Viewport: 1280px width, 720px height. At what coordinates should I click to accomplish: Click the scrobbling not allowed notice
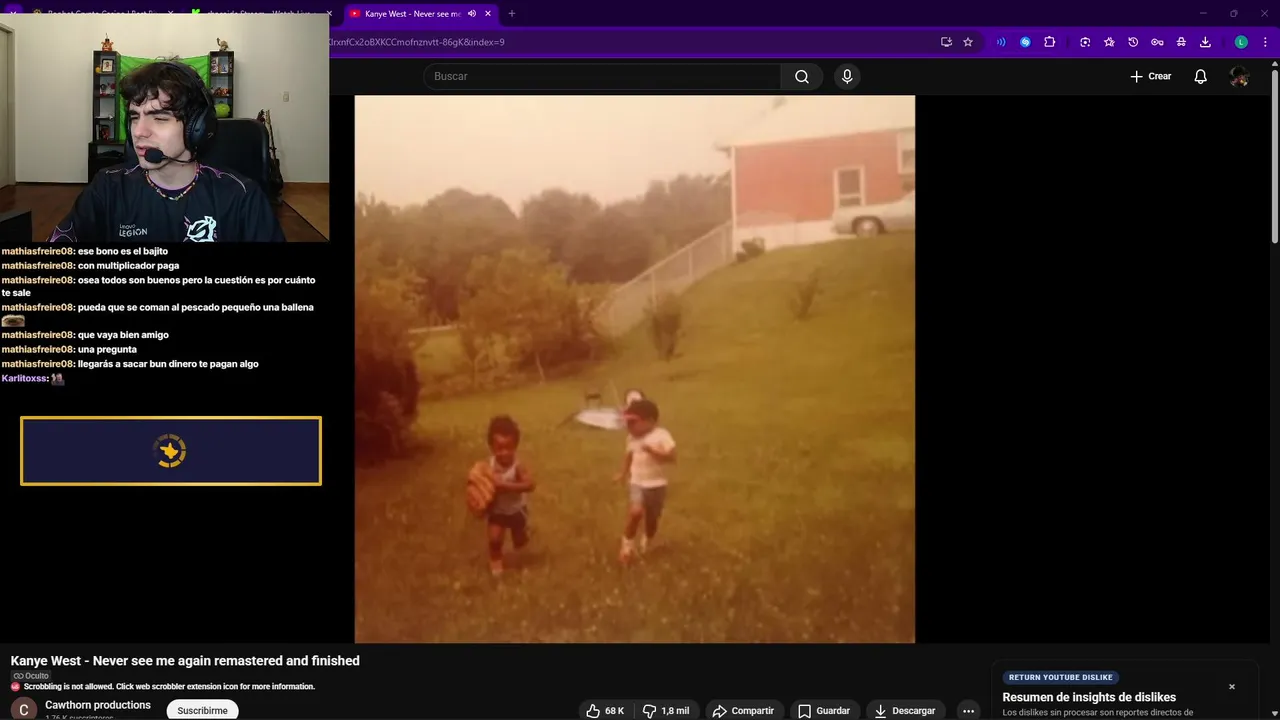(x=168, y=687)
